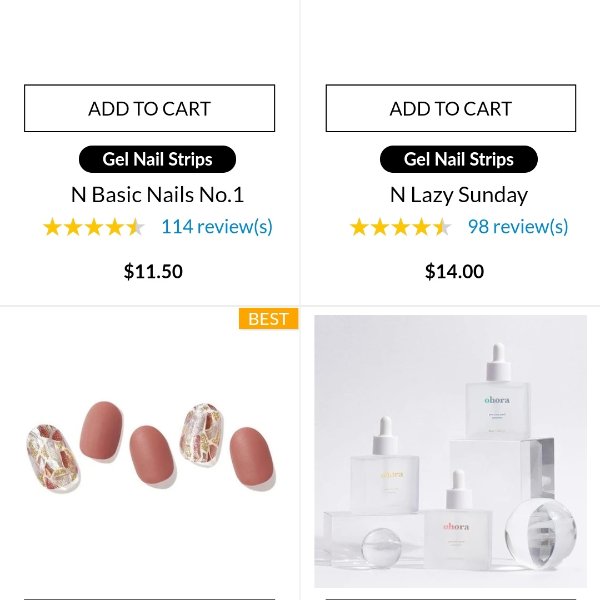Click the bottom ohora bottle with pink logo
The image size is (600, 600).
click(458, 520)
